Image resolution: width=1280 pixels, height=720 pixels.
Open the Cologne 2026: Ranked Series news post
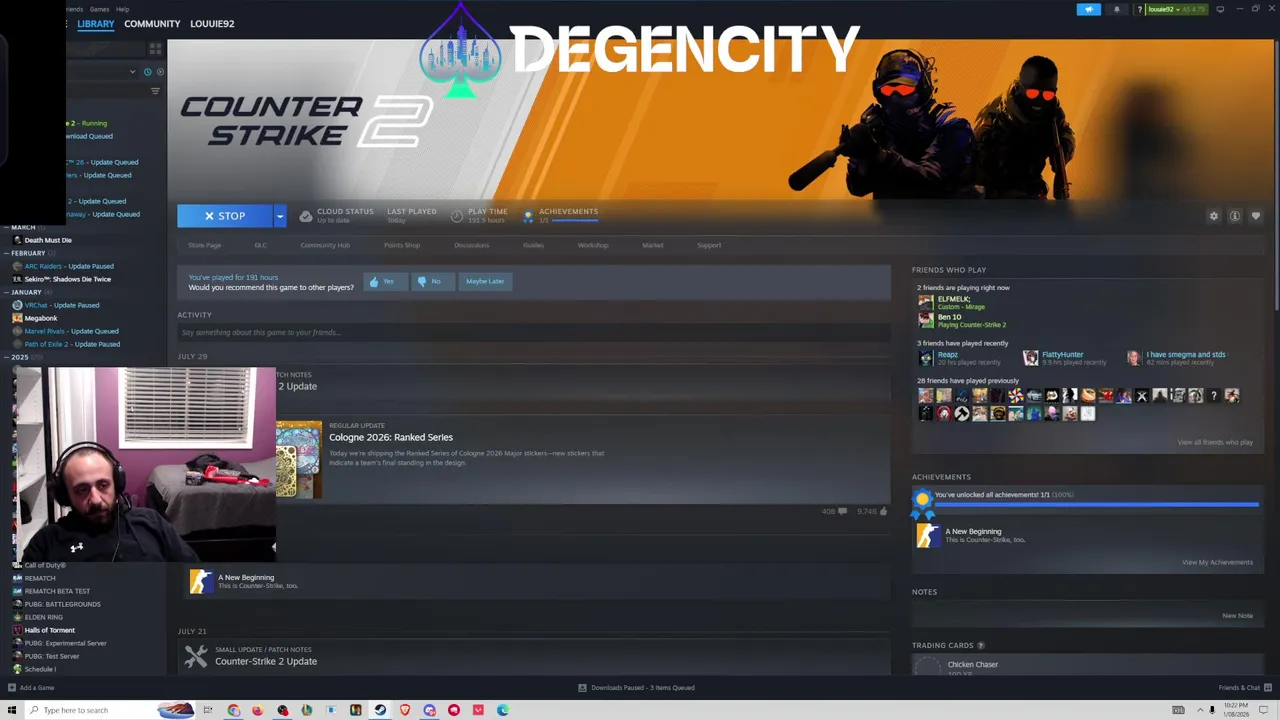coord(391,437)
